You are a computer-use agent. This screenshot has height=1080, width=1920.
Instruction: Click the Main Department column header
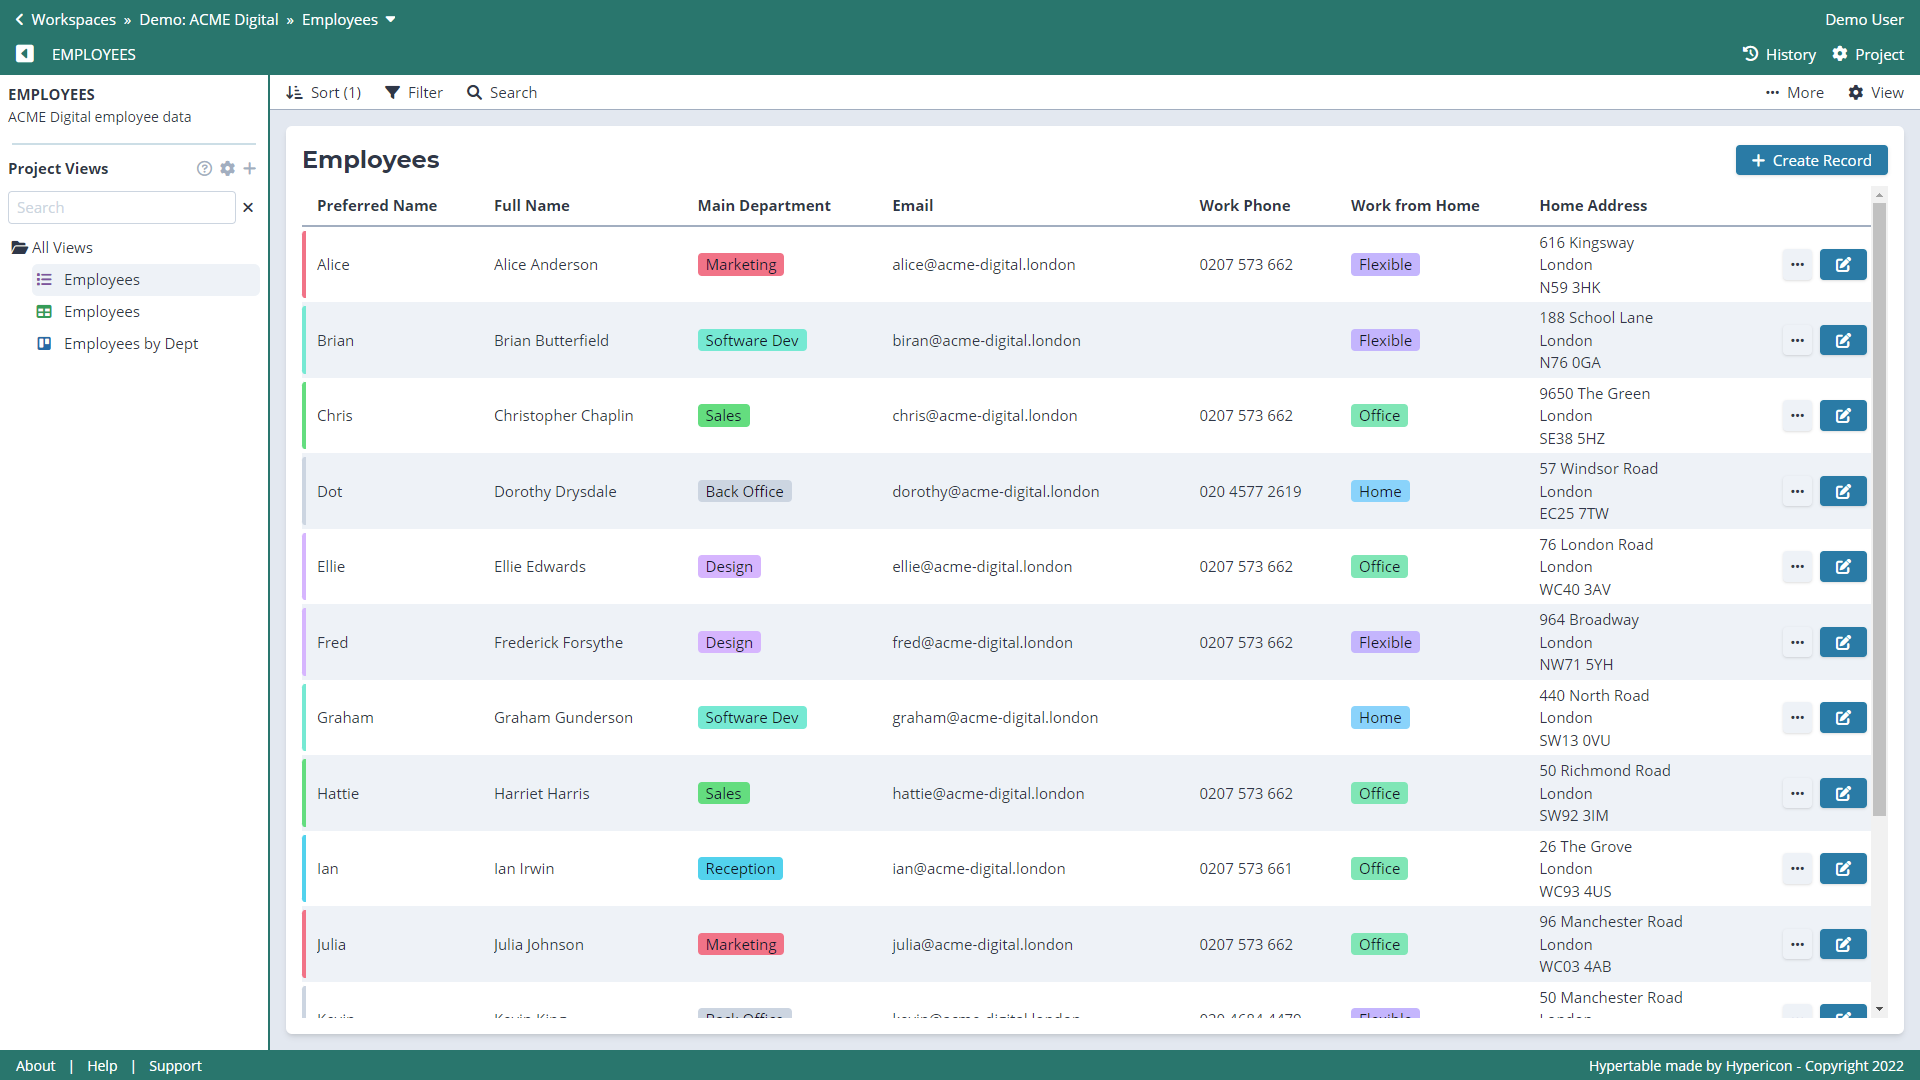click(x=764, y=206)
